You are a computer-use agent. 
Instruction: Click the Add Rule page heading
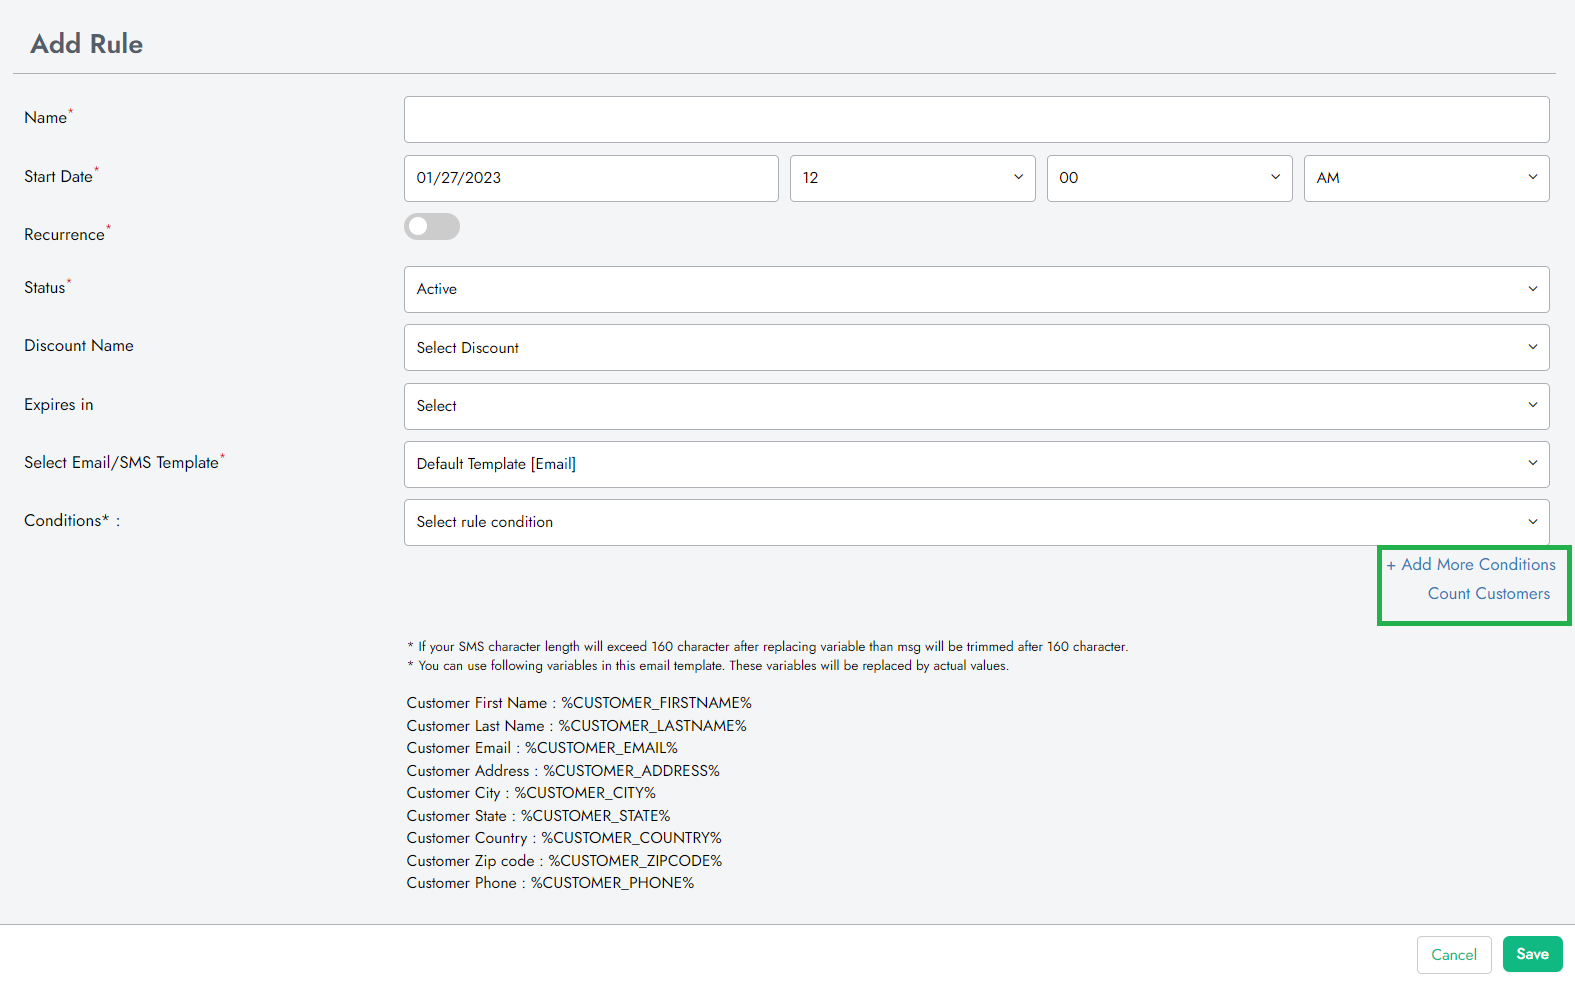[x=87, y=44]
